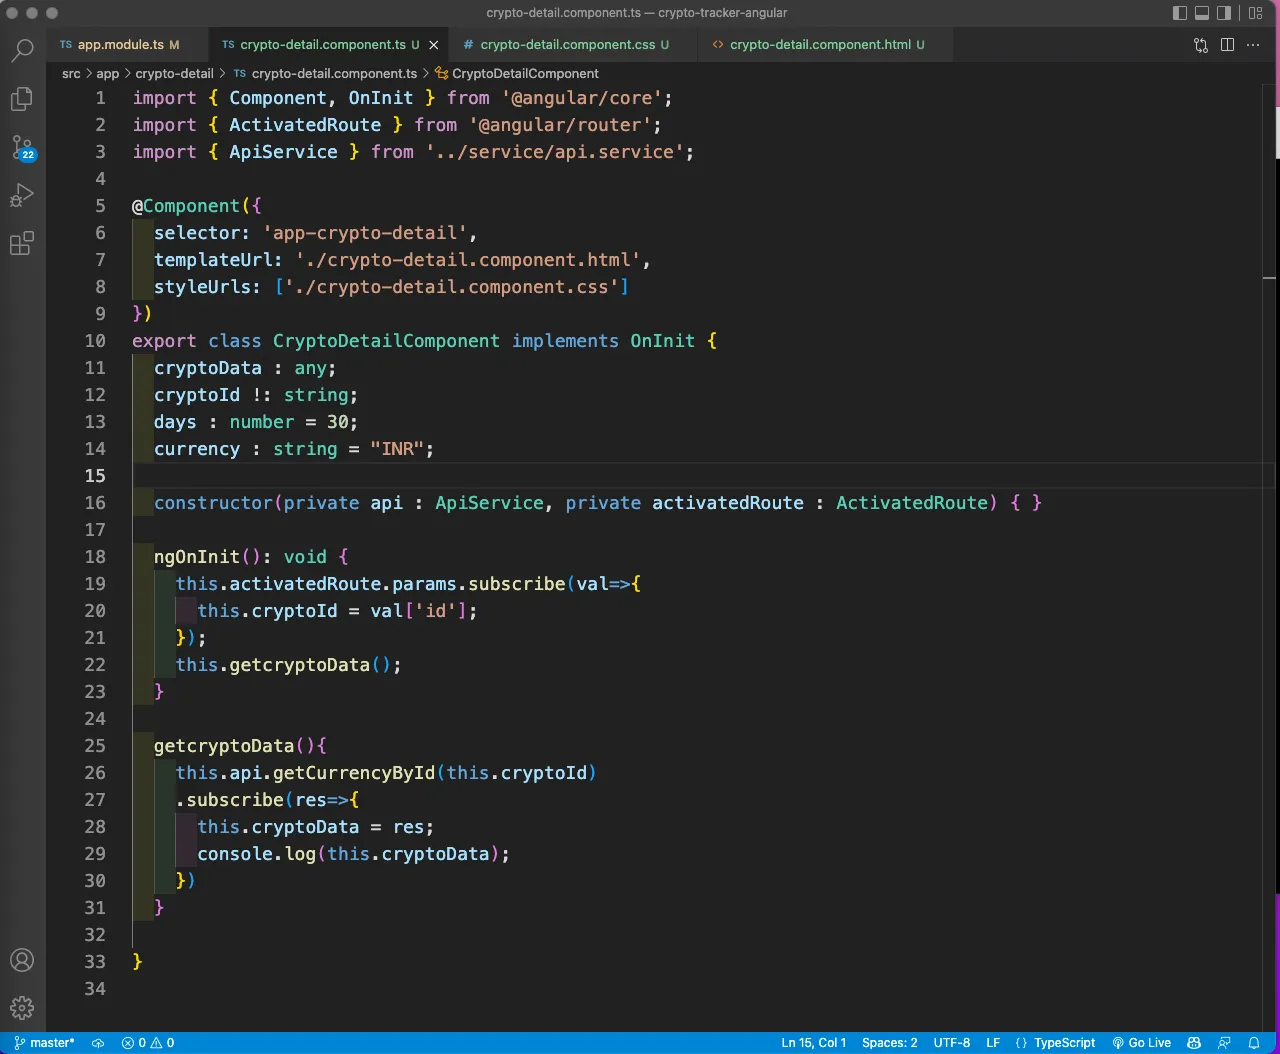The image size is (1280, 1054).
Task: Click crypto-detail folder in breadcrumb
Action: pyautogui.click(x=174, y=74)
